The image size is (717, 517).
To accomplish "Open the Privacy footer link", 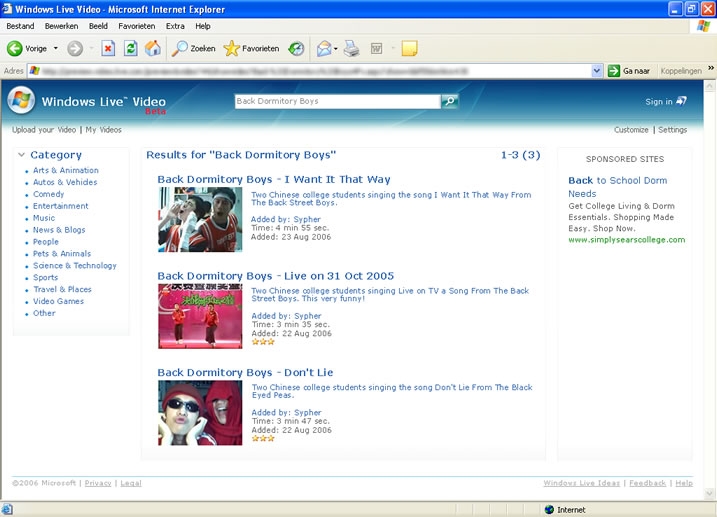I will (98, 483).
